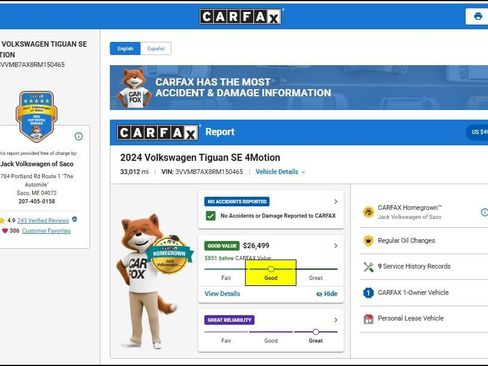Click the Homegrown gold badge on the fox
The image size is (488, 366).
coord(170,255)
